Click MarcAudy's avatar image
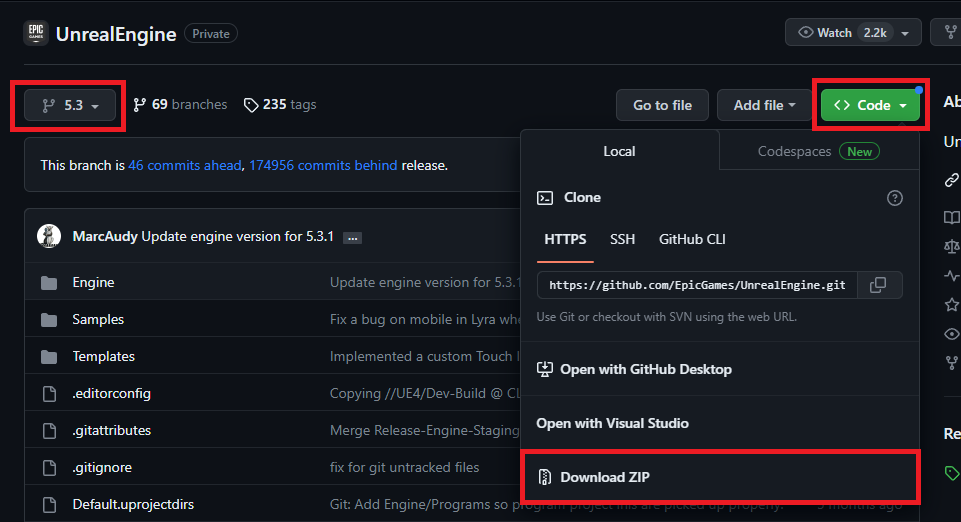961x522 pixels. pyautogui.click(x=49, y=236)
